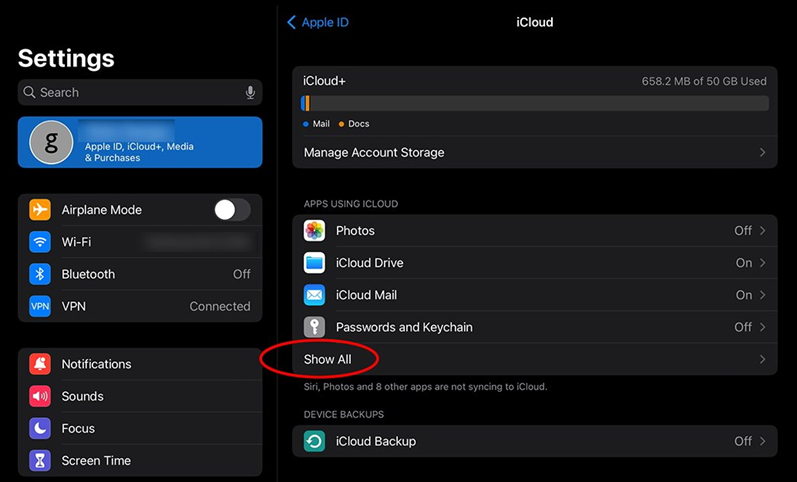Open the Apple ID, iCloud+ account row

140,142
